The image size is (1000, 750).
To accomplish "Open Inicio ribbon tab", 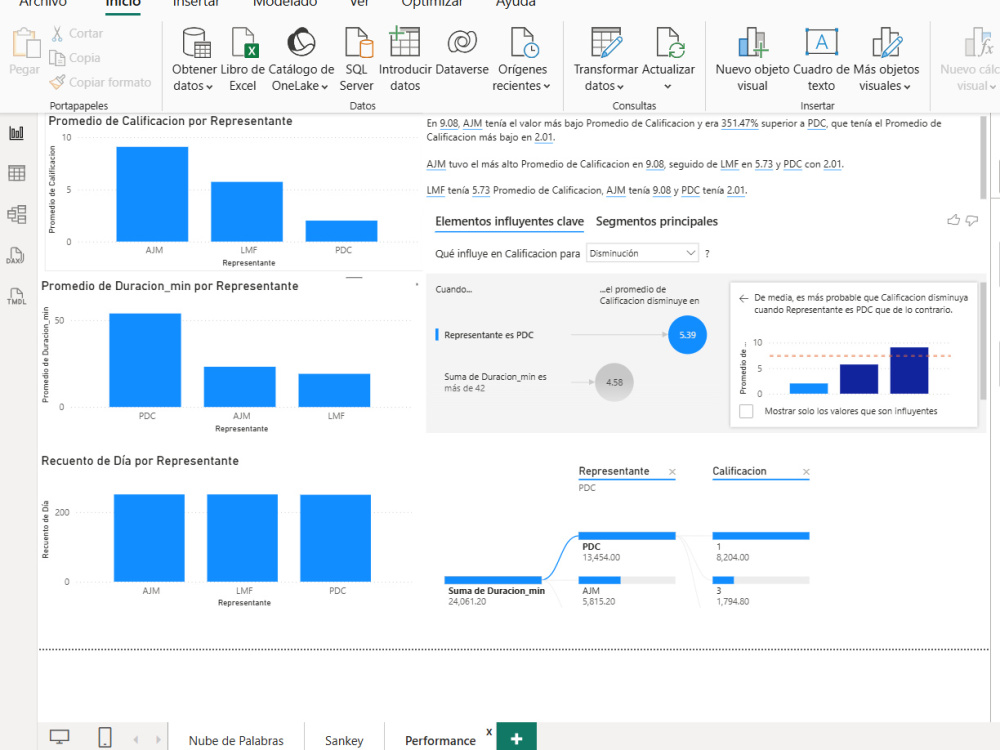I will [x=122, y=4].
